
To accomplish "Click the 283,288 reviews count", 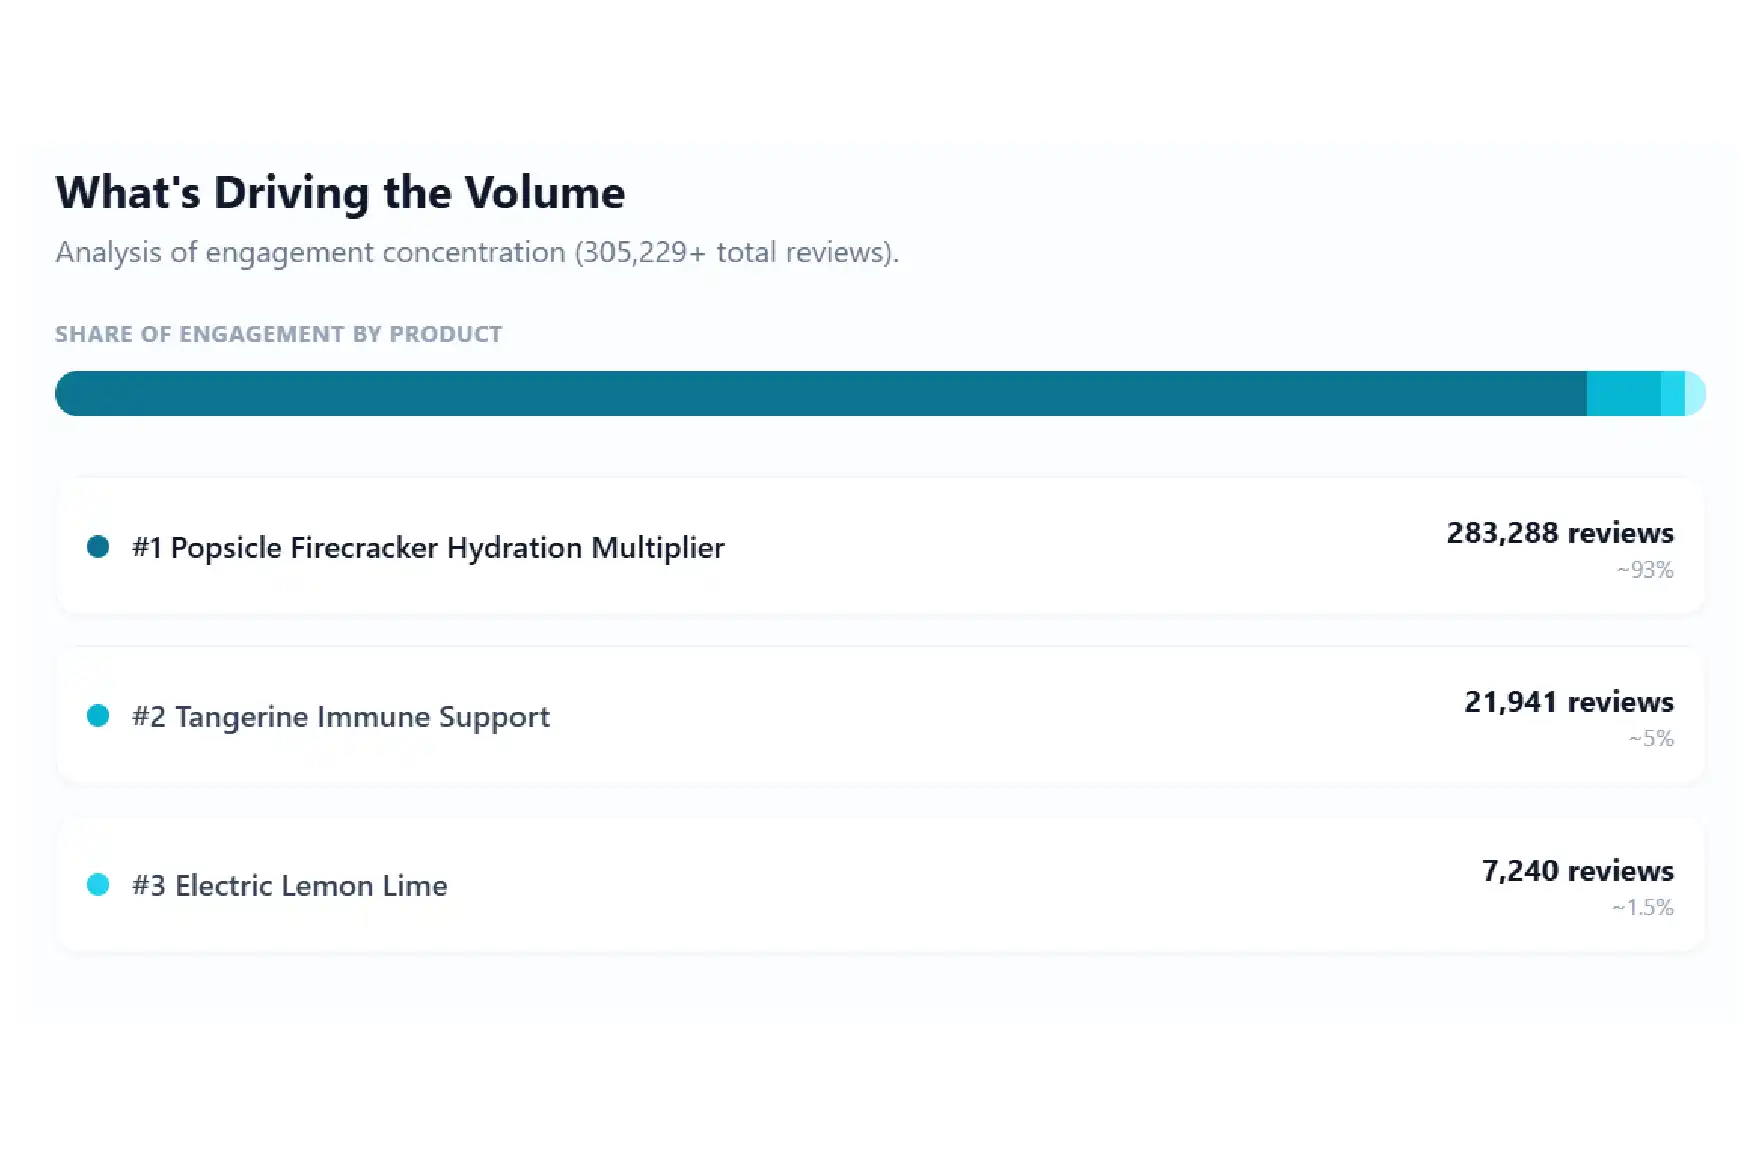I will tap(1560, 533).
